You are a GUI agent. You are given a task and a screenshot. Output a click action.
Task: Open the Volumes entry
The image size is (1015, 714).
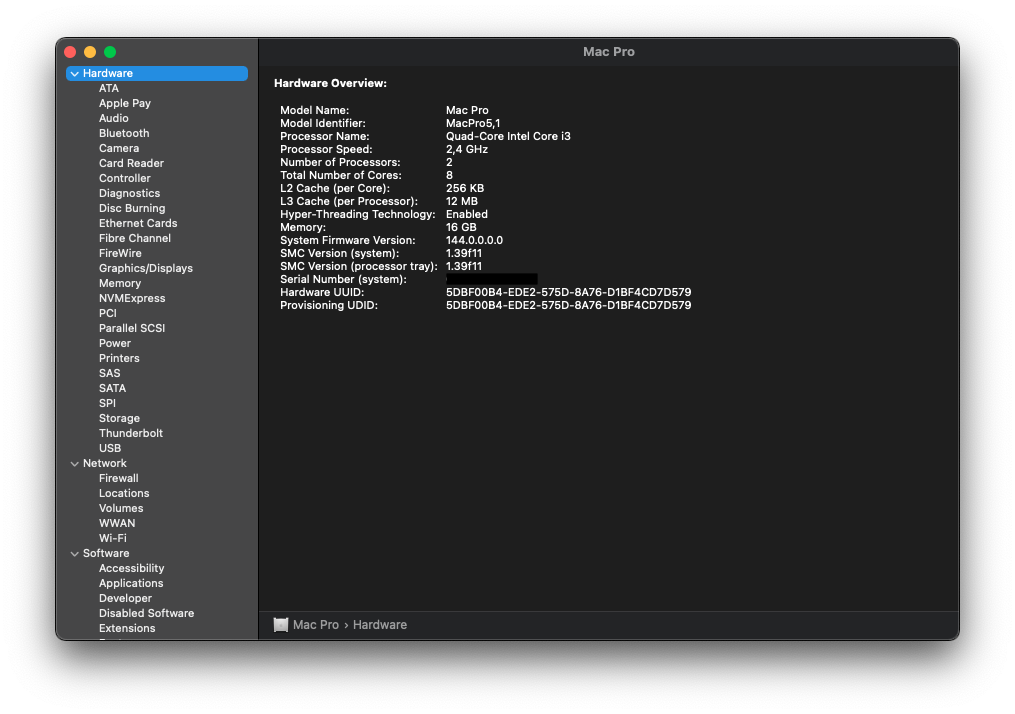(x=121, y=508)
